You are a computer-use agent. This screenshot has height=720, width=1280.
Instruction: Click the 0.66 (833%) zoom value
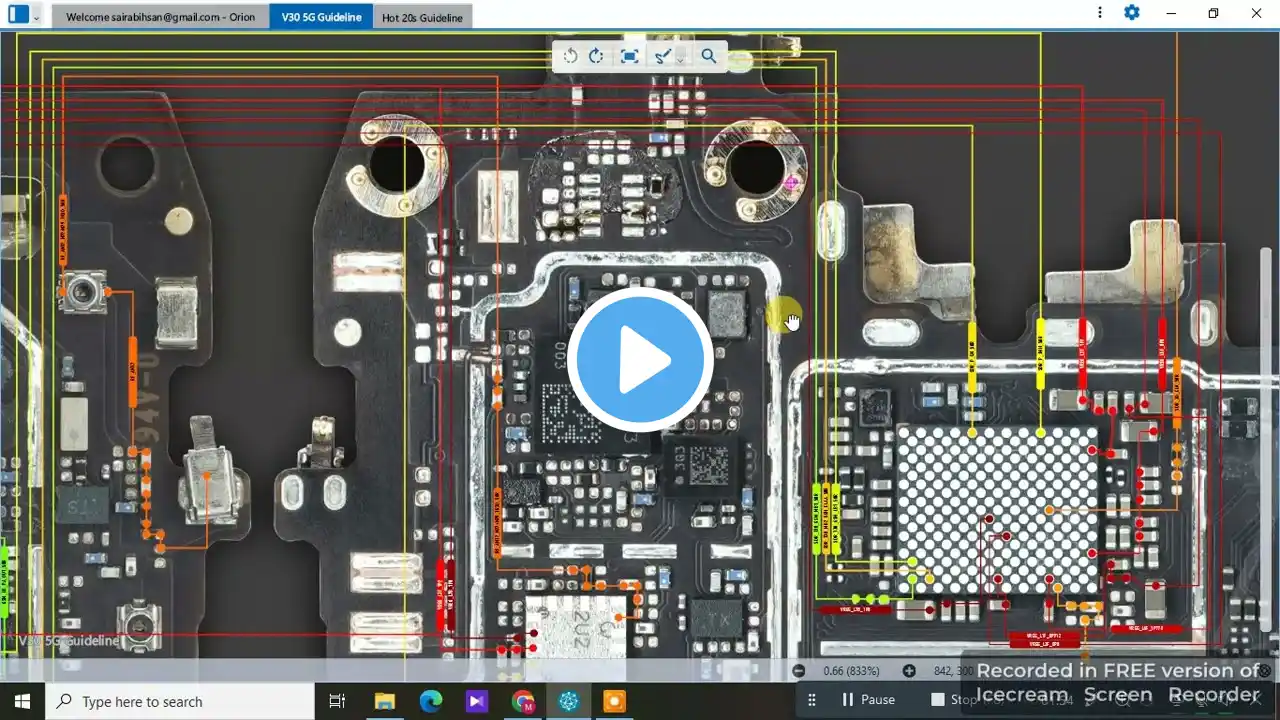(x=851, y=671)
